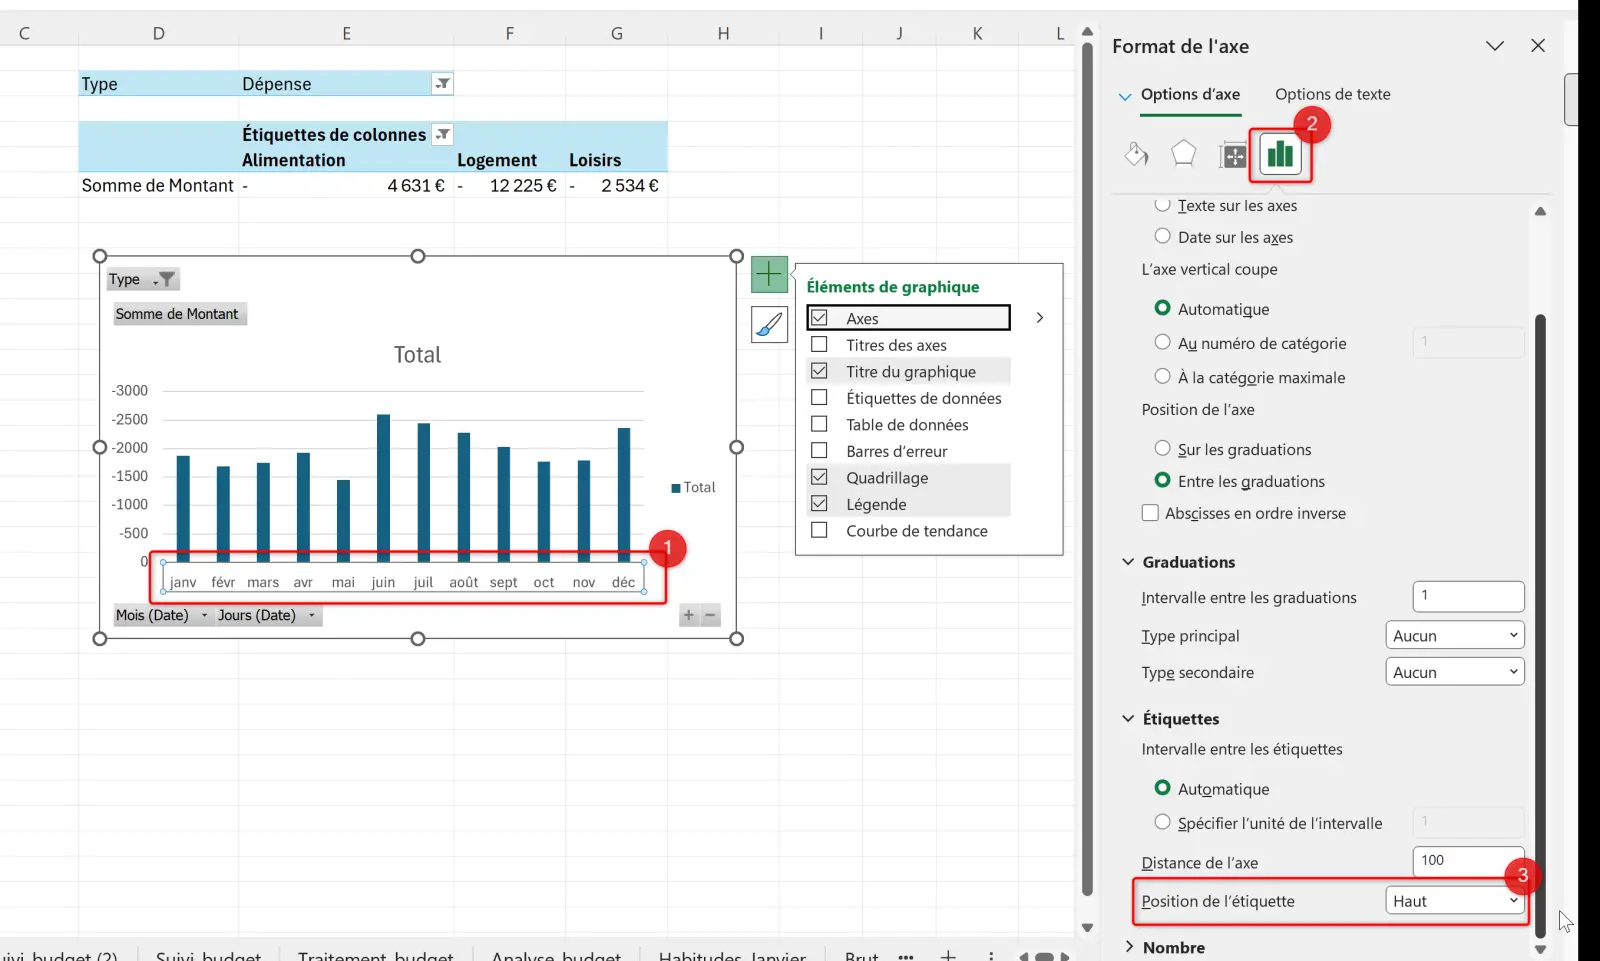Select the chart title Total
Image resolution: width=1600 pixels, height=961 pixels.
tap(417, 355)
